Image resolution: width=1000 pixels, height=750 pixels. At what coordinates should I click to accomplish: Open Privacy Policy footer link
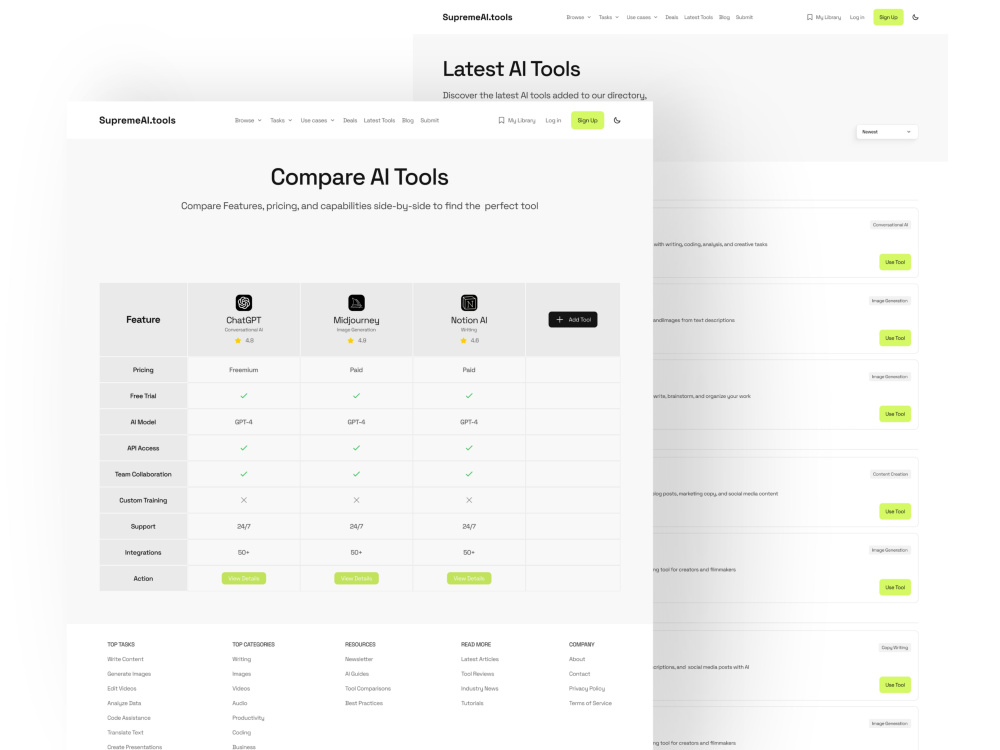click(587, 689)
